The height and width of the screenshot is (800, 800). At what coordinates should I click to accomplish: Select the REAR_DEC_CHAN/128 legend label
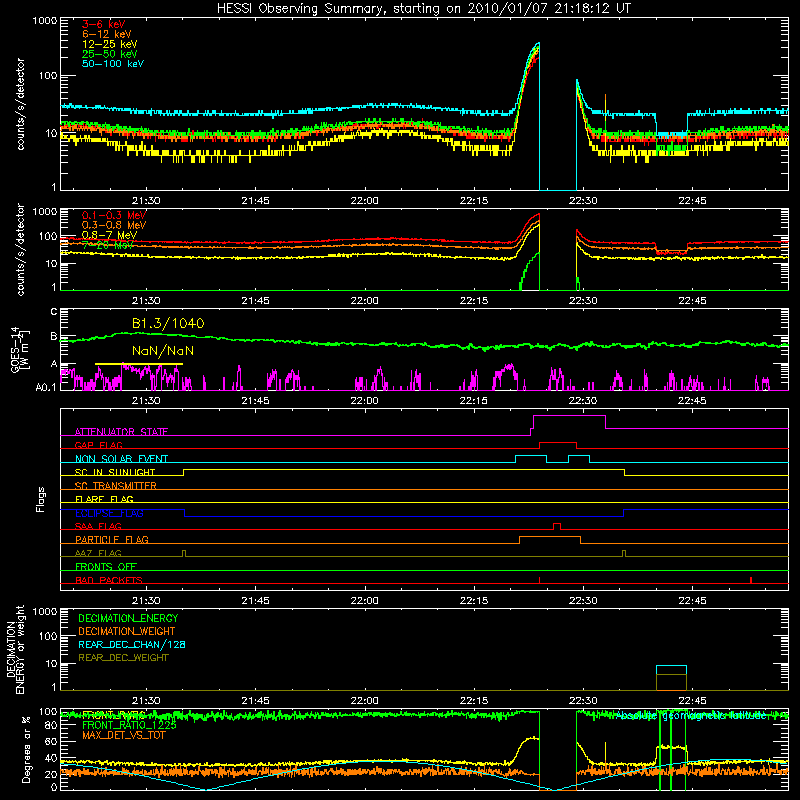click(x=132, y=644)
